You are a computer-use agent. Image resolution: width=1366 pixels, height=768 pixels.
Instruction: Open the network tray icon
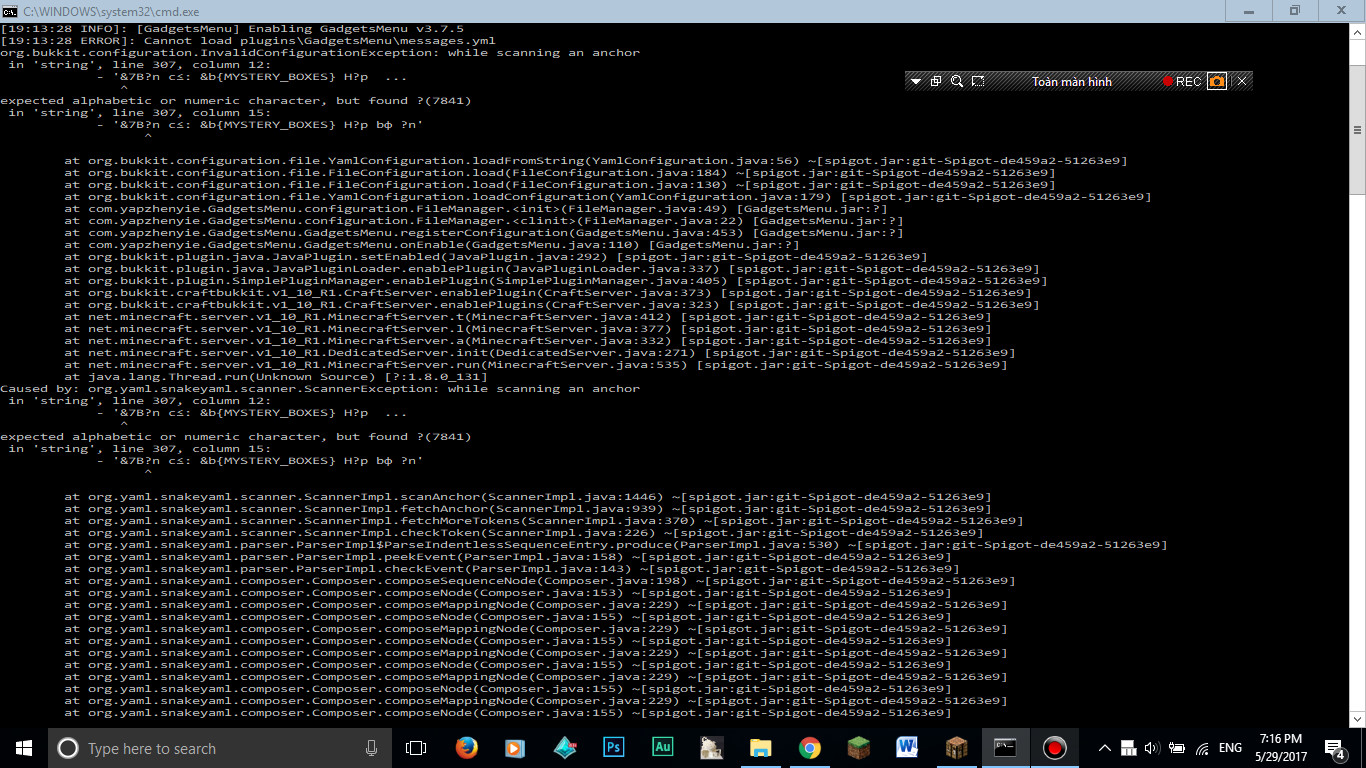[1128, 748]
